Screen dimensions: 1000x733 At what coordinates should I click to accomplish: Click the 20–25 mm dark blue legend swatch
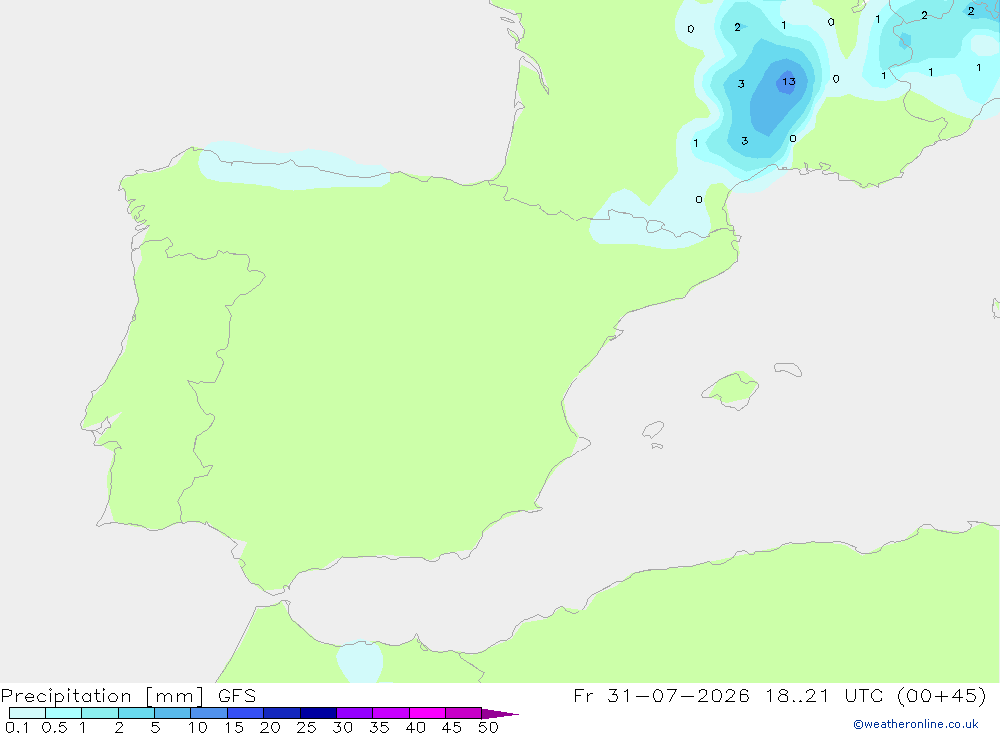[x=281, y=713]
